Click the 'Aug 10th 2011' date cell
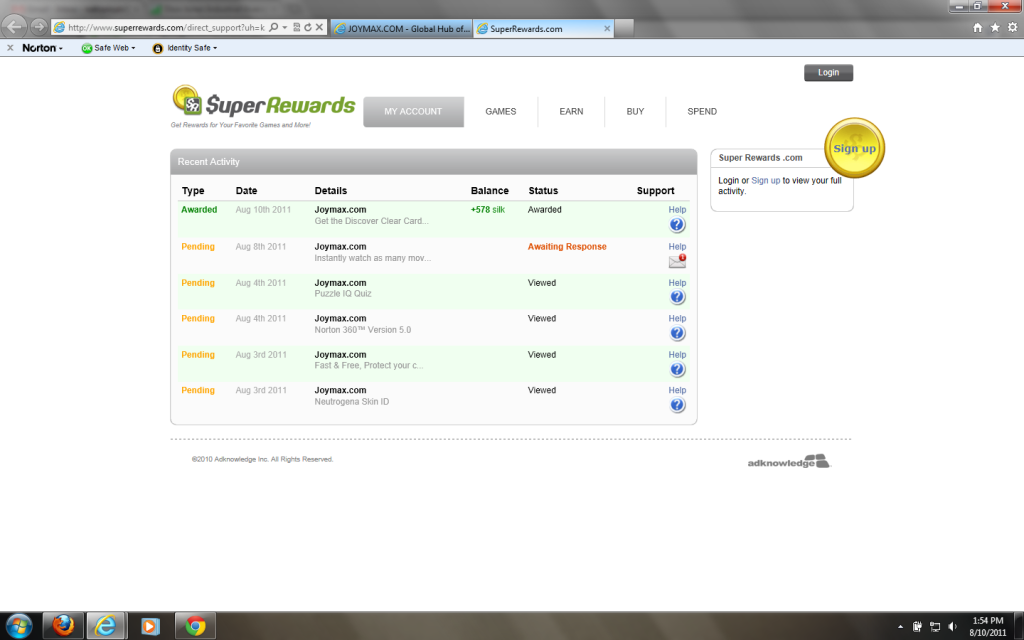This screenshot has width=1024, height=640. (x=263, y=210)
